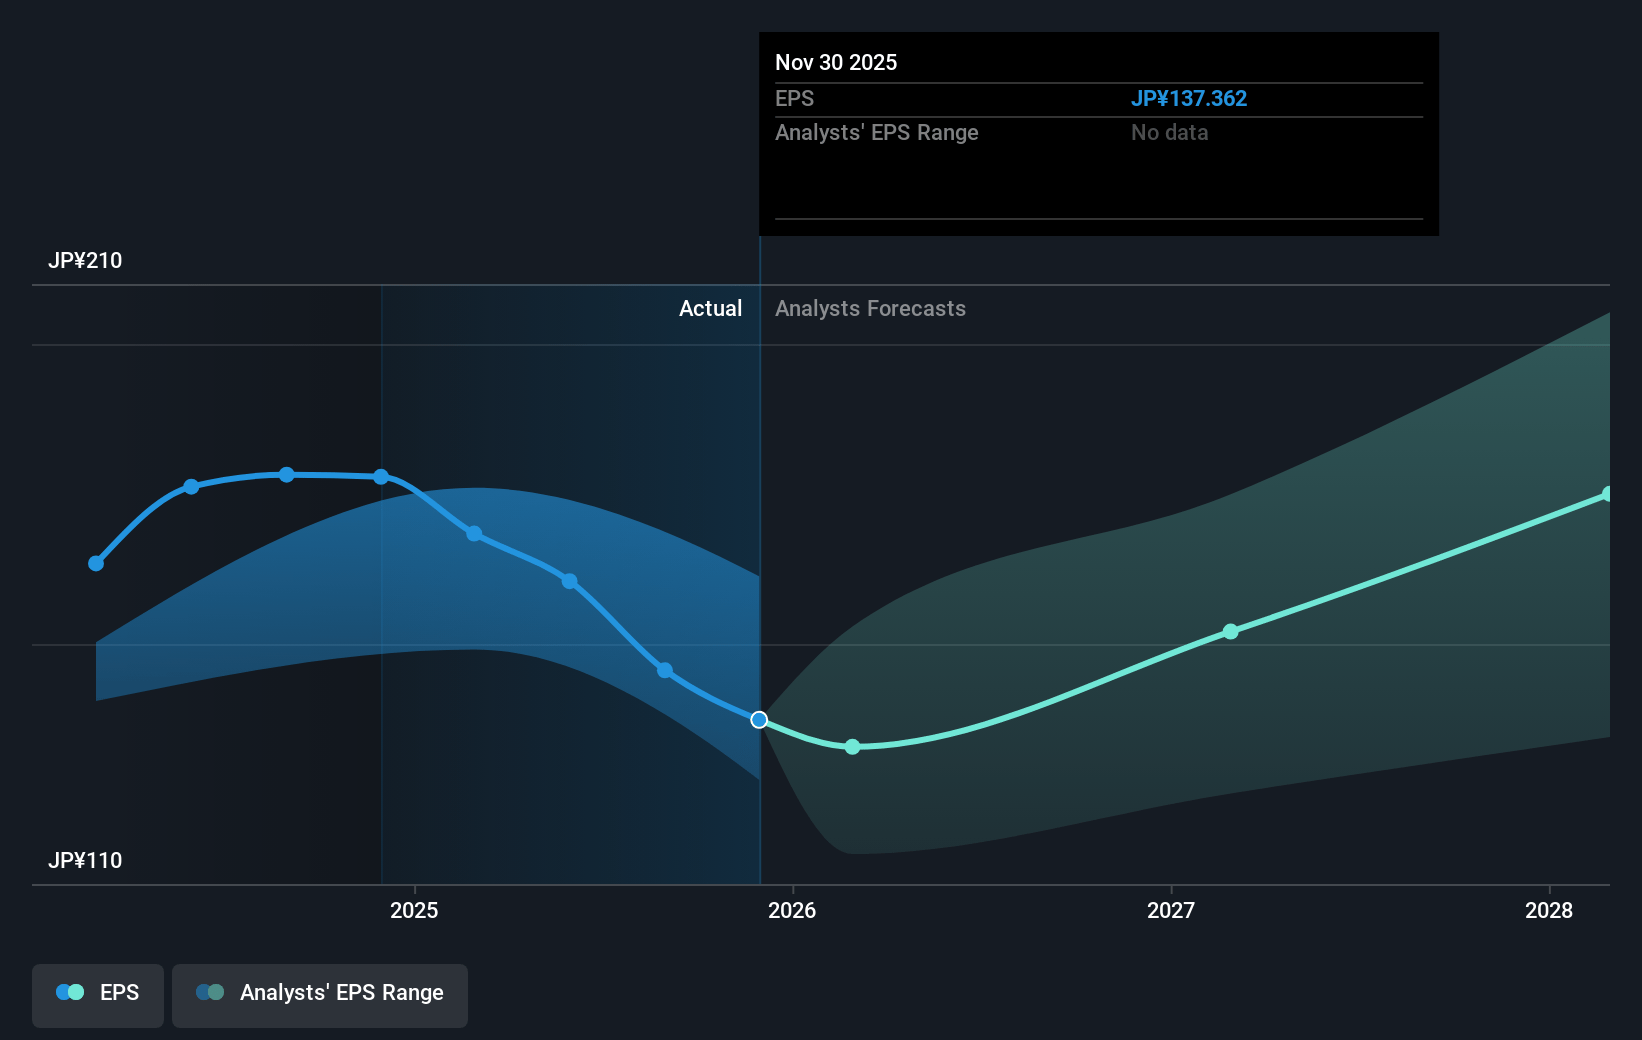Viewport: 1642px width, 1040px height.
Task: Click the first EPS data point at chart start
Action: click(96, 563)
